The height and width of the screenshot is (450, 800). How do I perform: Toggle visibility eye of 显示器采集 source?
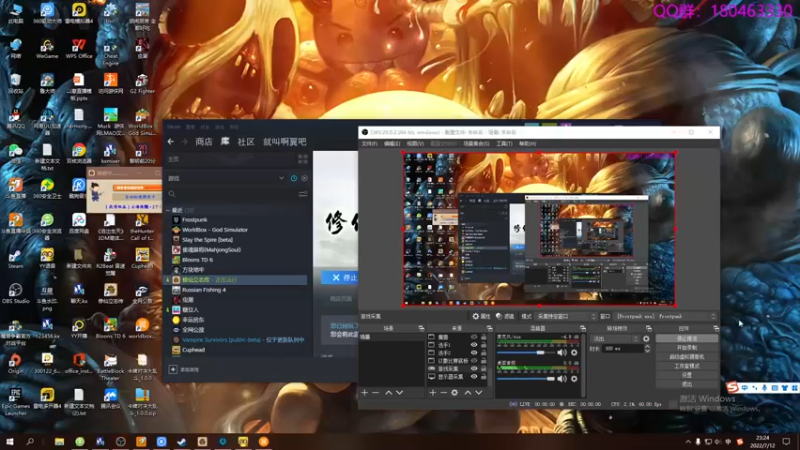click(474, 377)
